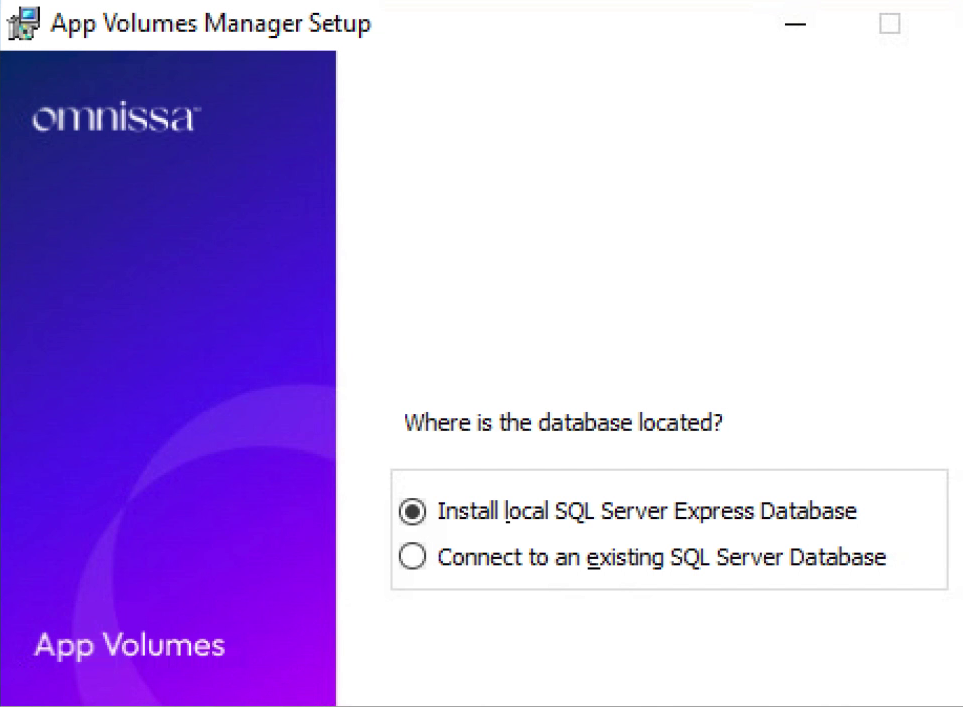Viewport: 963px width, 707px height.
Task: Click the greyed-out maximize box
Action: tap(889, 24)
